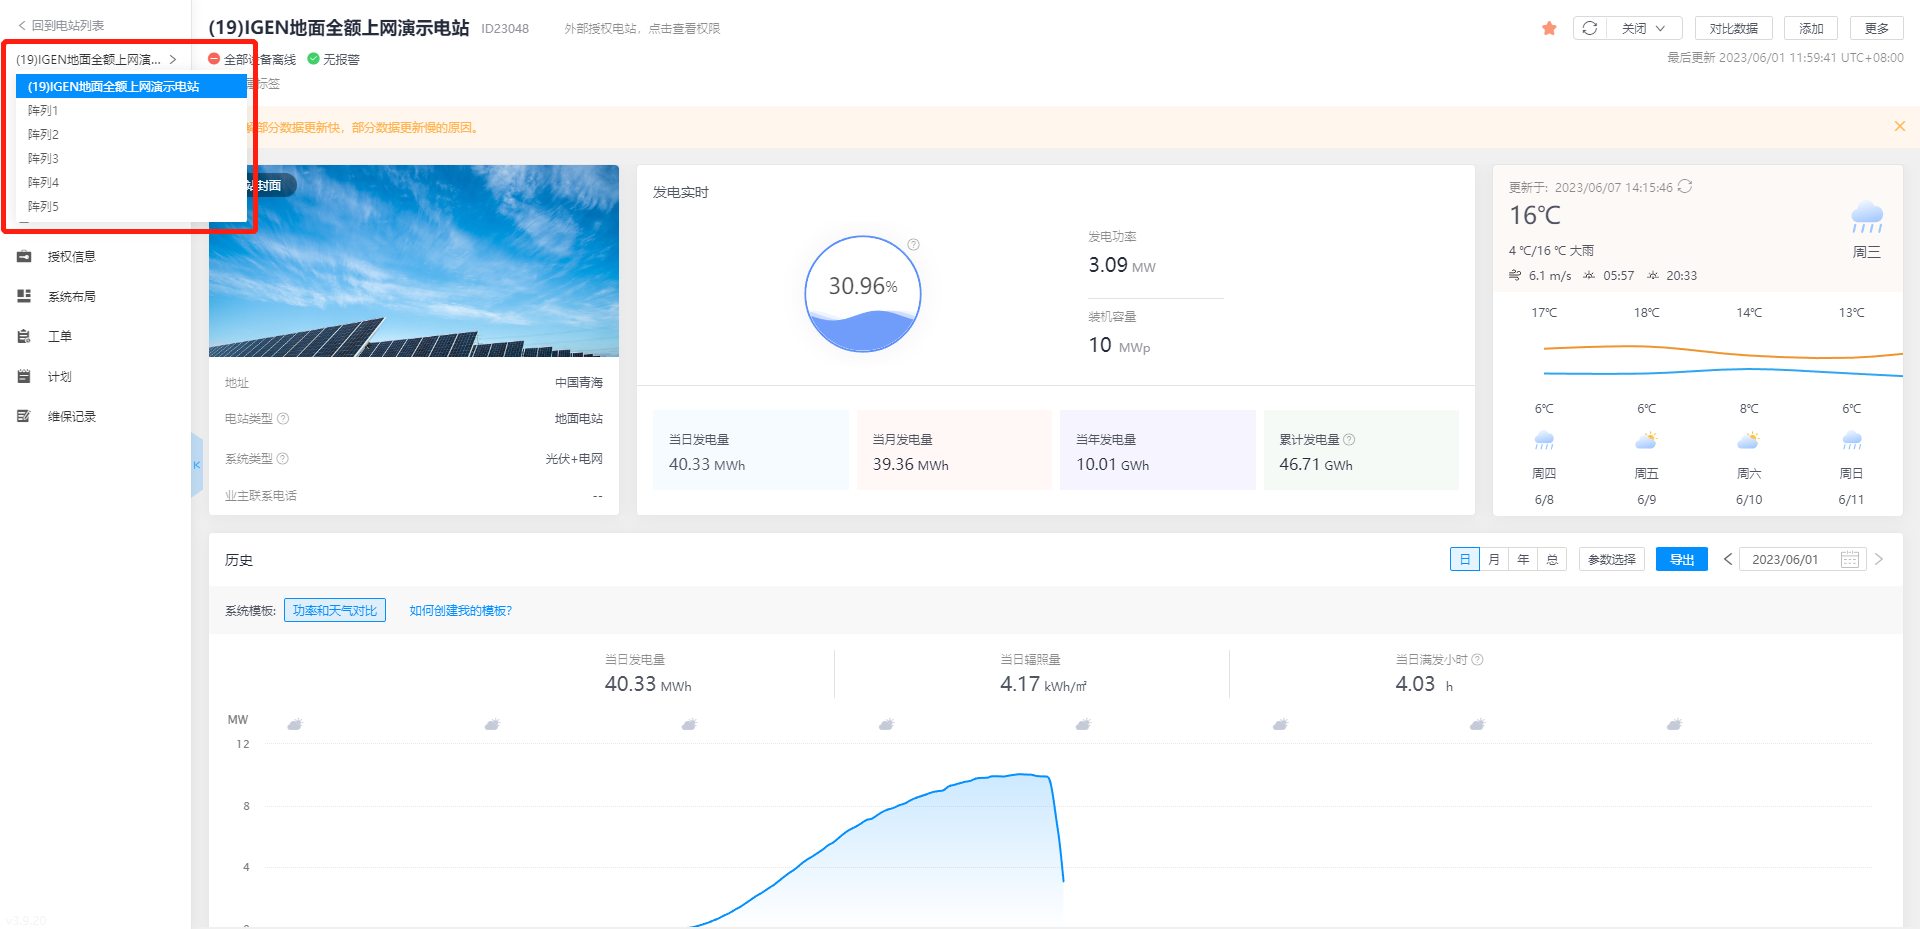Image resolution: width=1920 pixels, height=929 pixels.
Task: Click help icon beside 当日满发小时
Action: coord(1478,660)
